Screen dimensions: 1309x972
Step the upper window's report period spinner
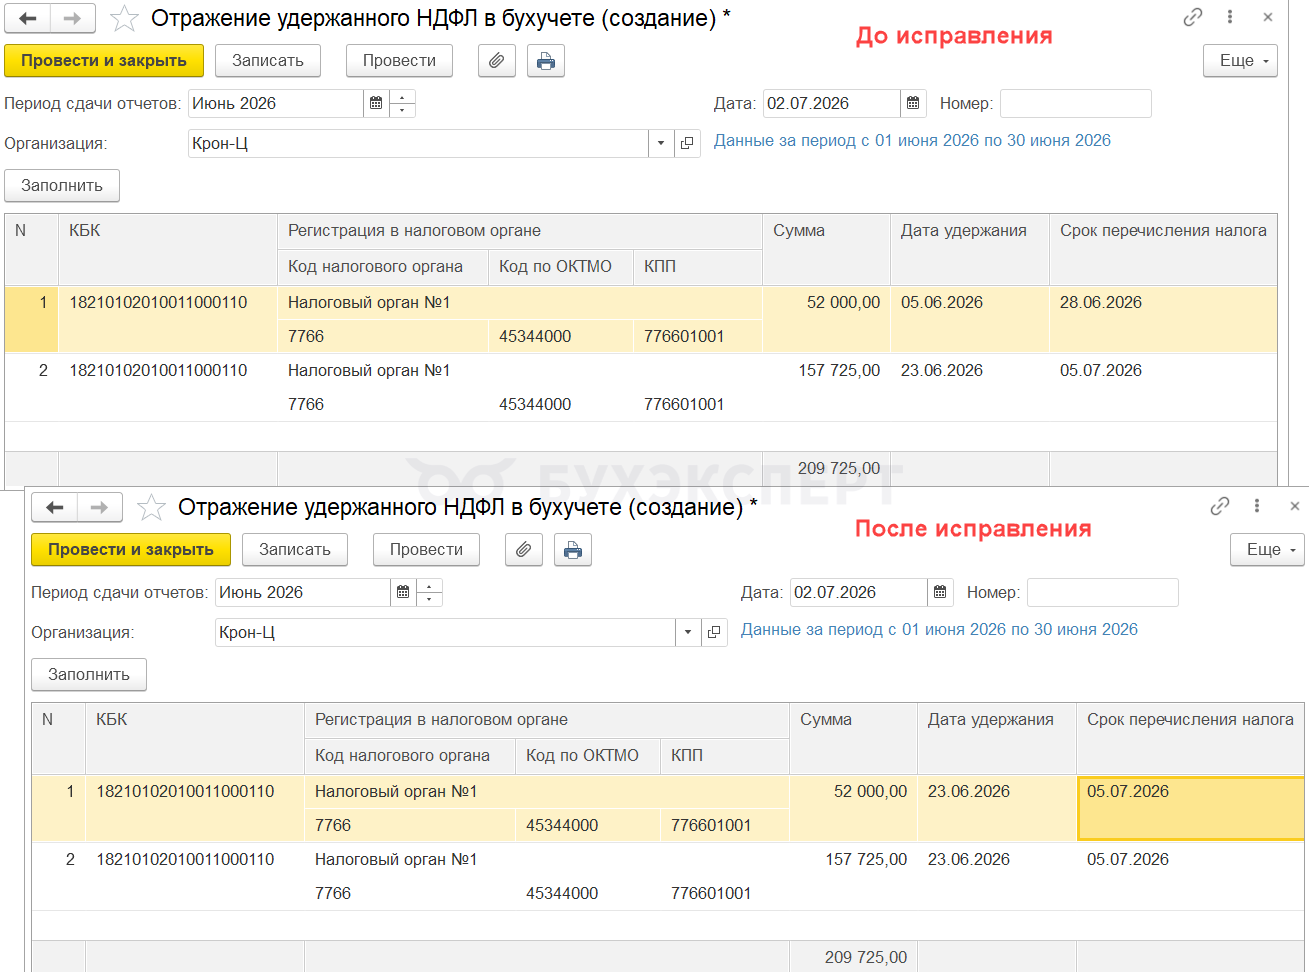coord(402,104)
